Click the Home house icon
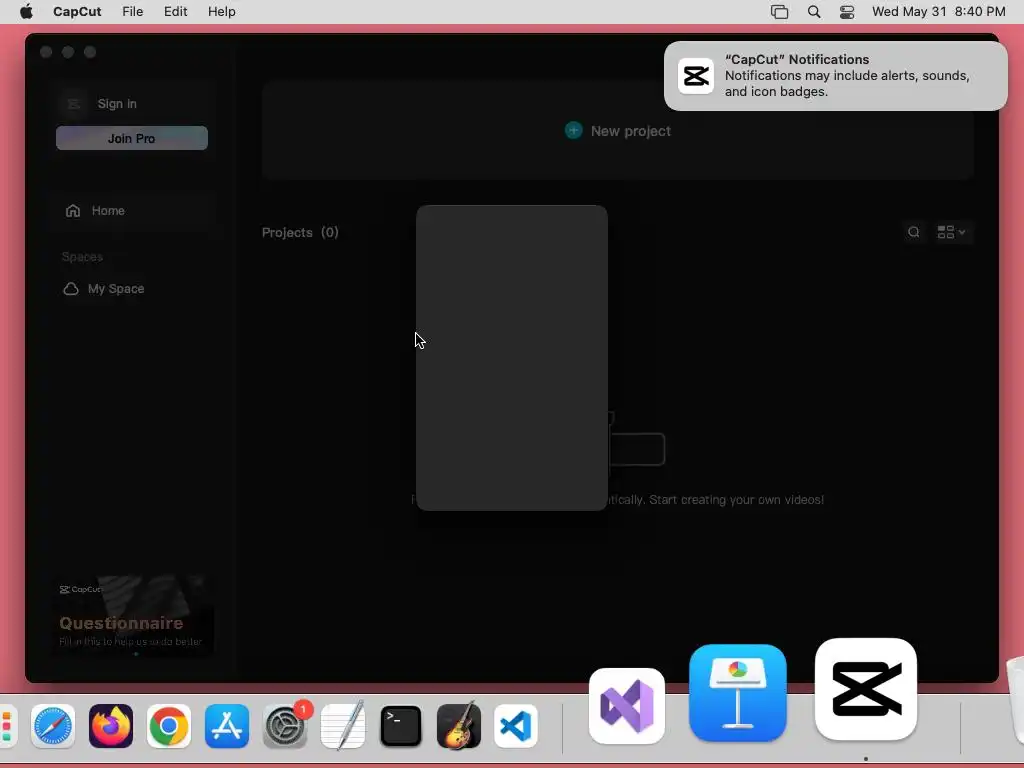The width and height of the screenshot is (1024, 768). point(72,210)
